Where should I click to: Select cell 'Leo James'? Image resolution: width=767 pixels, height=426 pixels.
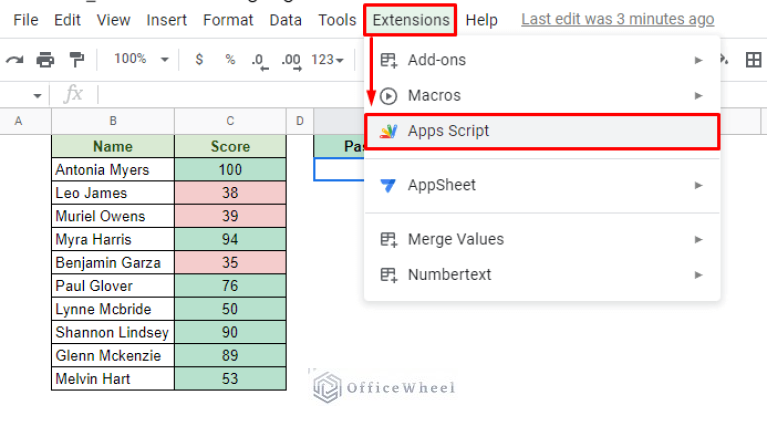(x=113, y=193)
